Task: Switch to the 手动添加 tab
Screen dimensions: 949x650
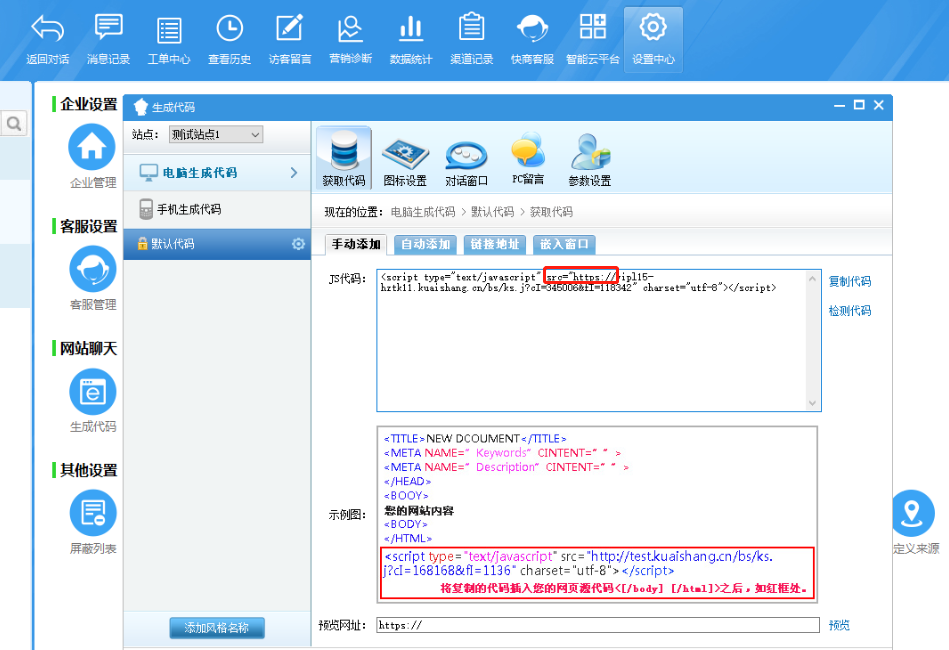Action: click(x=356, y=244)
